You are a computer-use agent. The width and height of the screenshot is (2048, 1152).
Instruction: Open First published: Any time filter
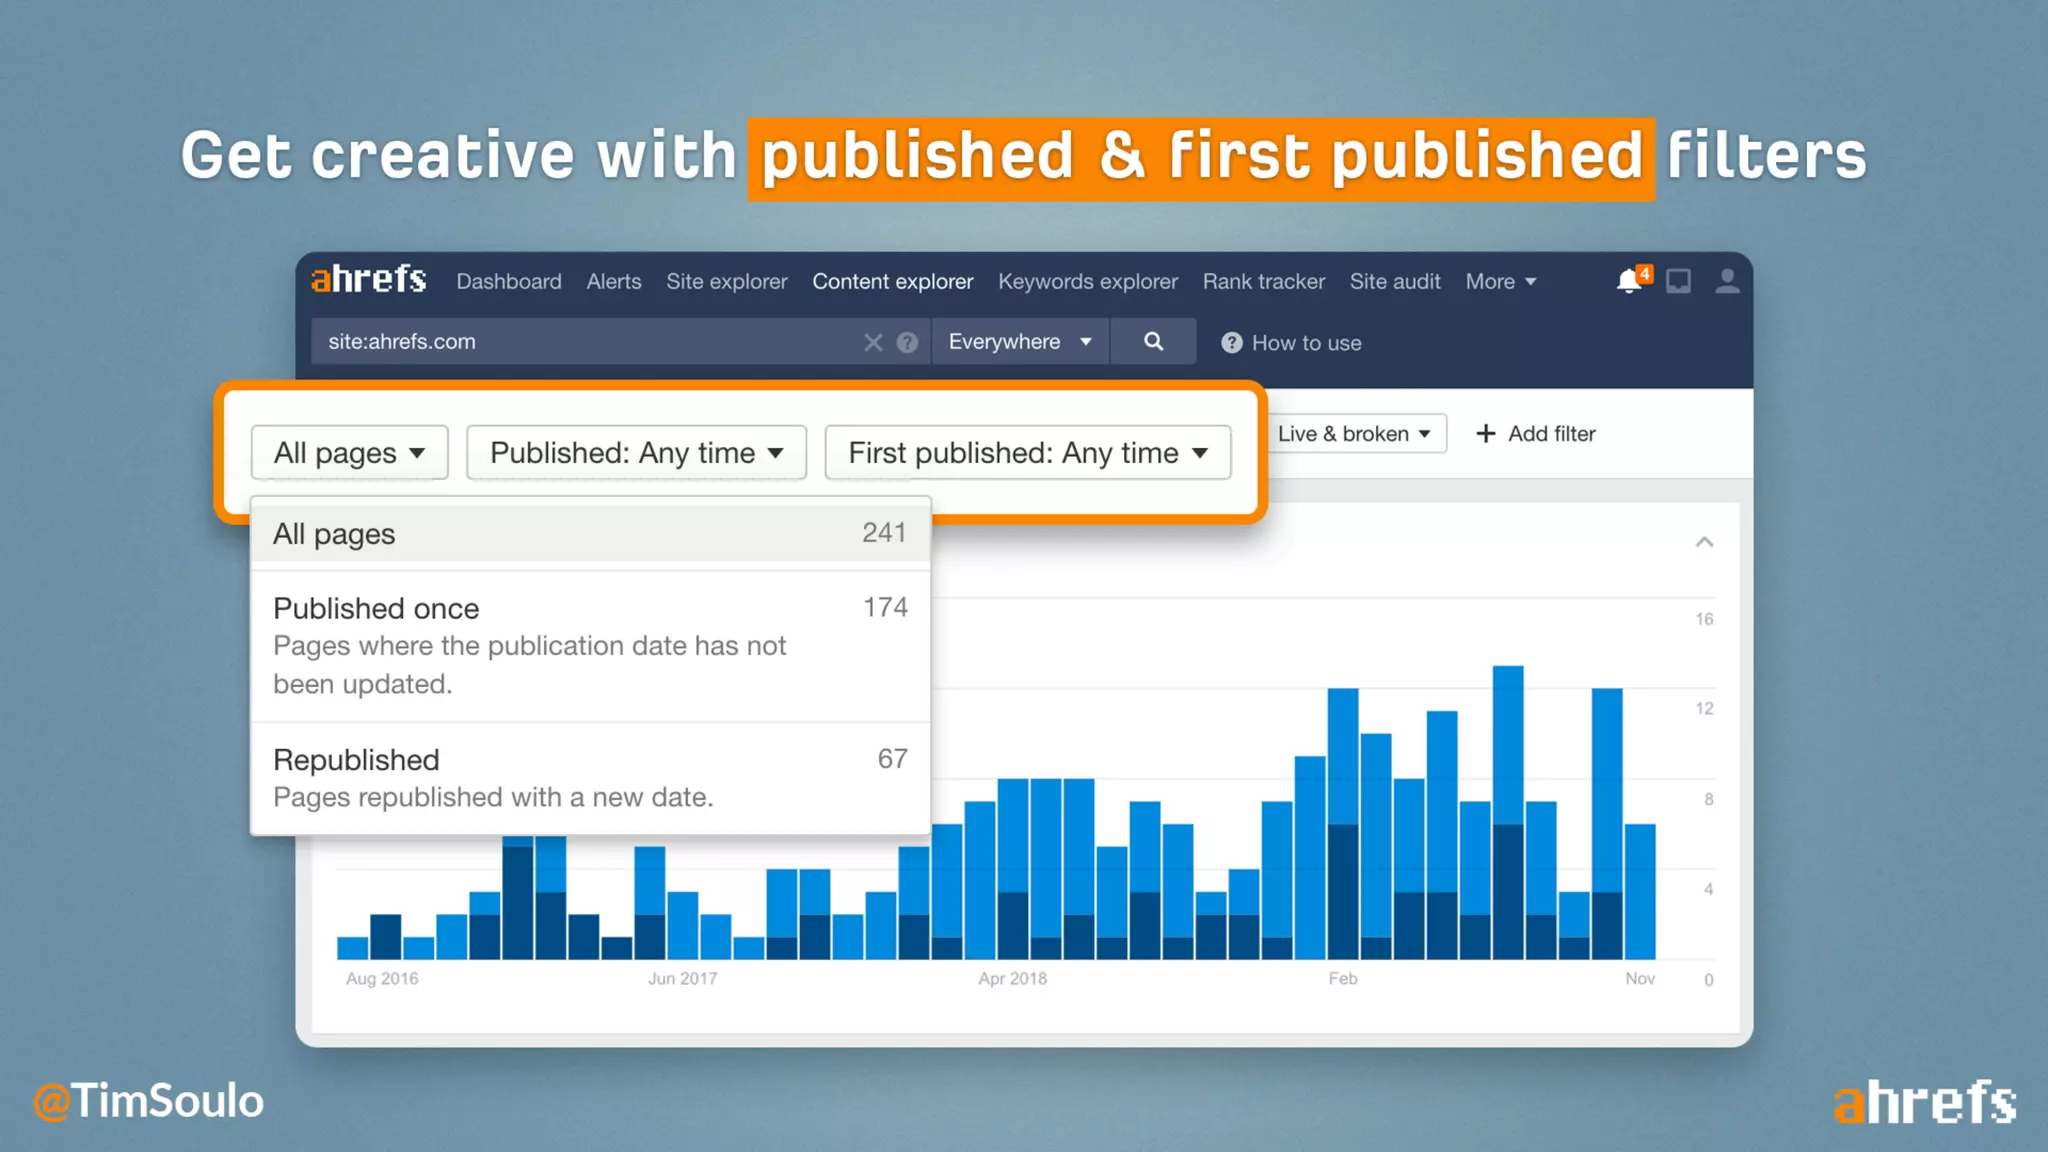pyautogui.click(x=1028, y=453)
